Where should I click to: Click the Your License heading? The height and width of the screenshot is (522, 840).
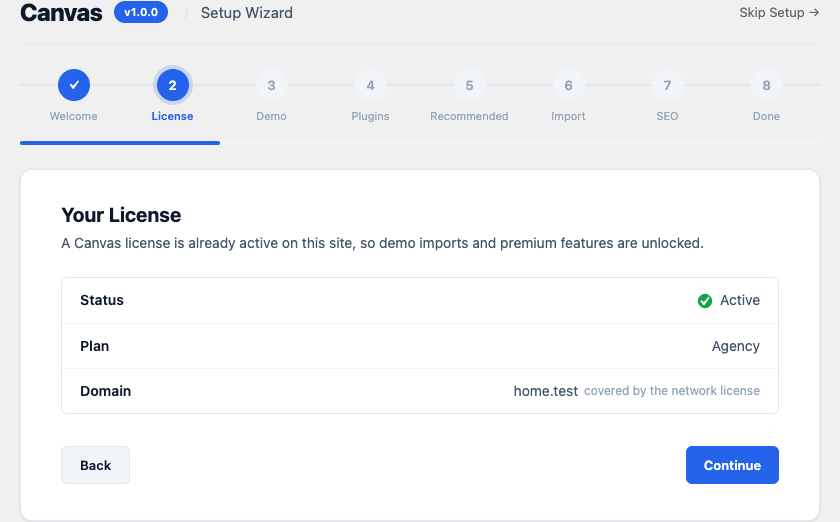point(121,215)
